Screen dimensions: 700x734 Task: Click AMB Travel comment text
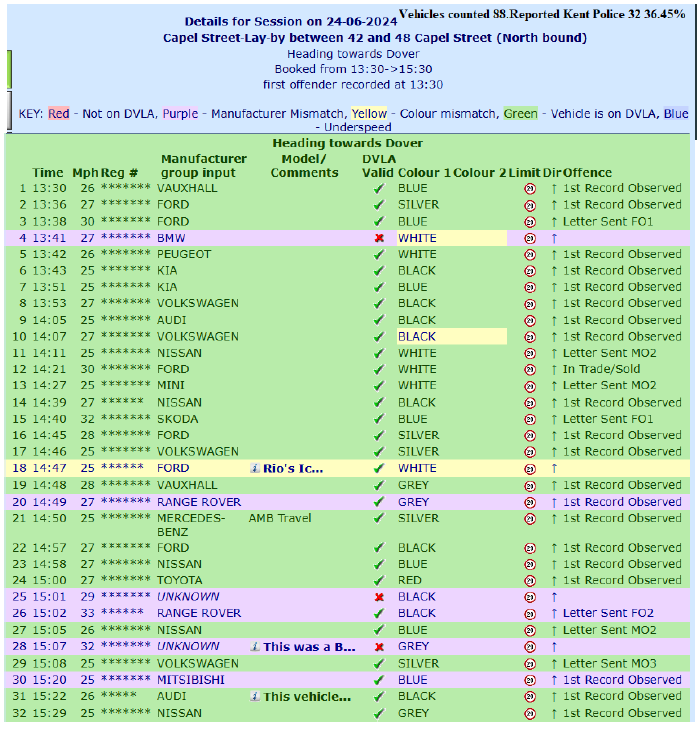280,518
